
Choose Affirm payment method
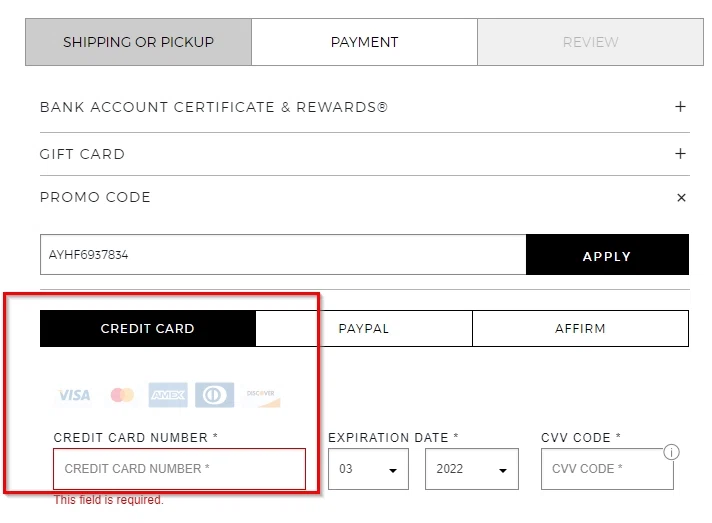click(580, 328)
